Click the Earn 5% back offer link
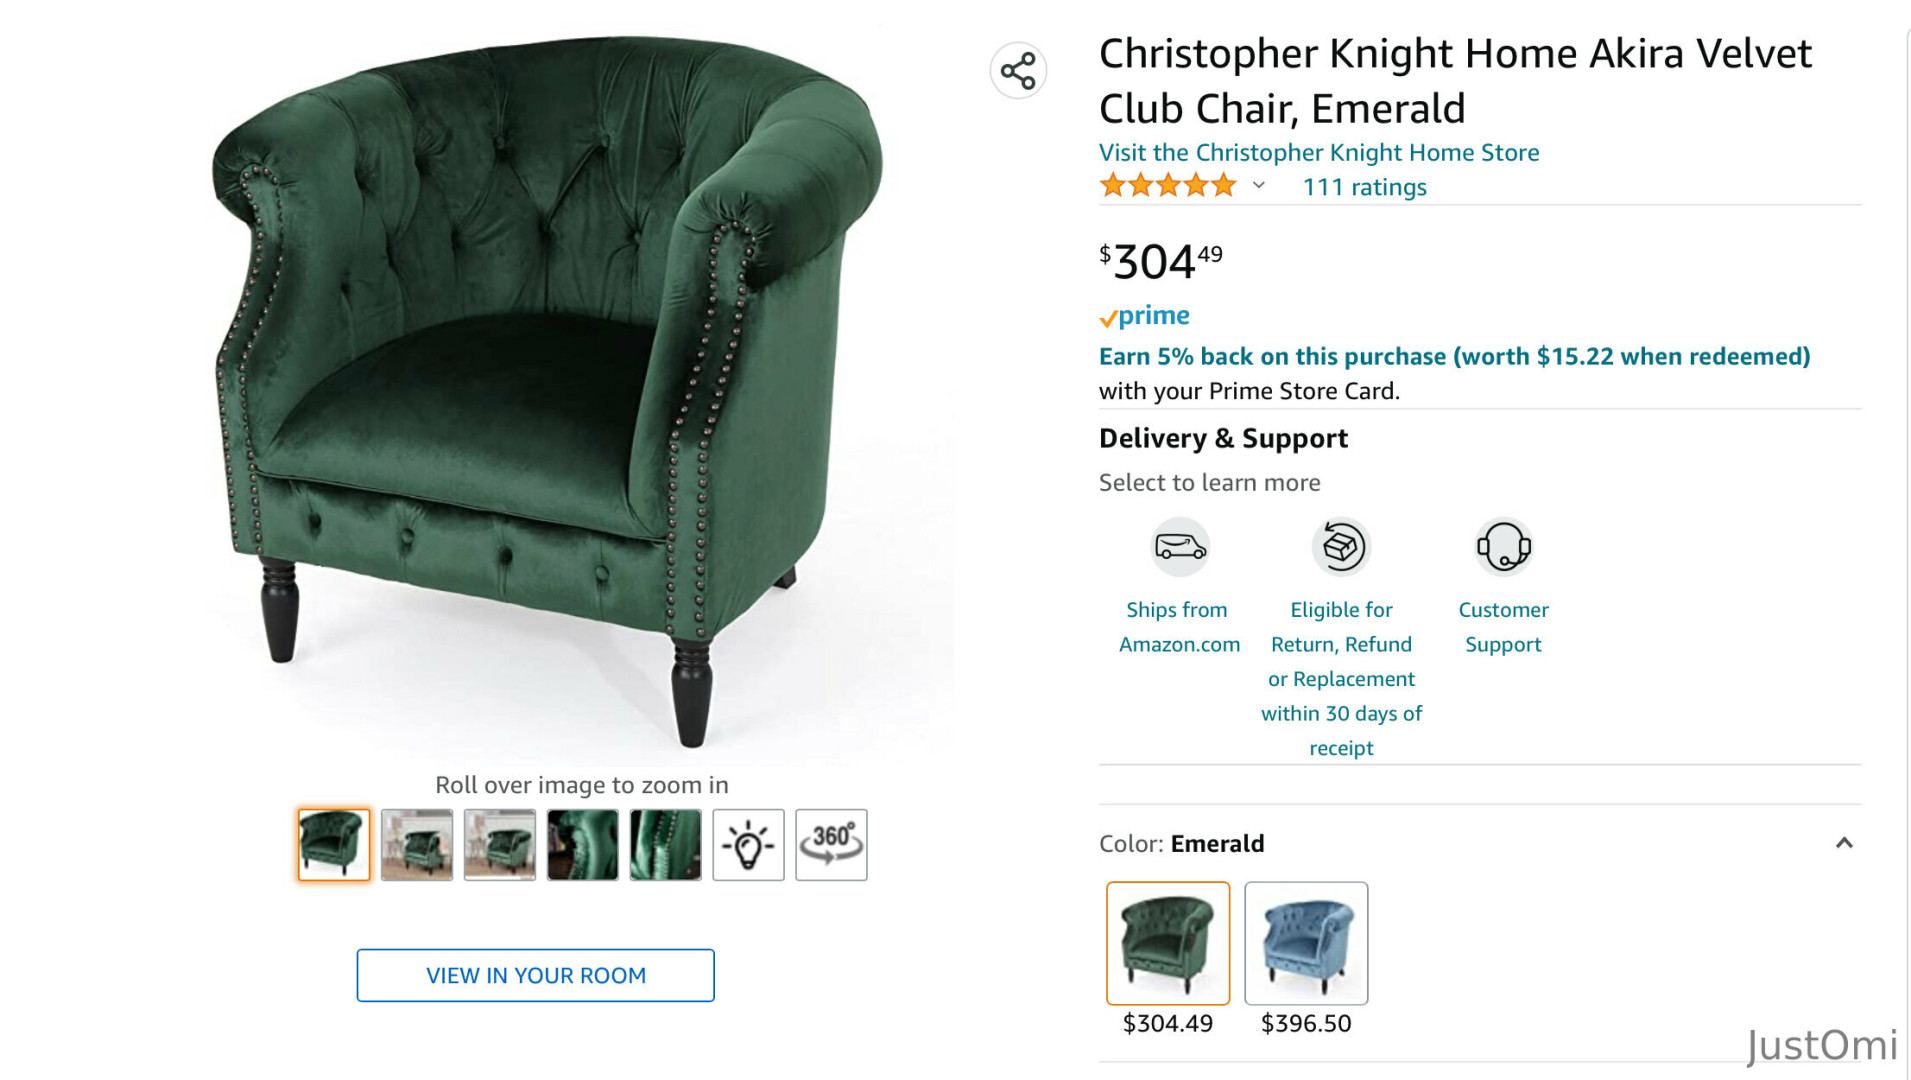Image resolution: width=1911 pixels, height=1080 pixels. click(x=1454, y=356)
